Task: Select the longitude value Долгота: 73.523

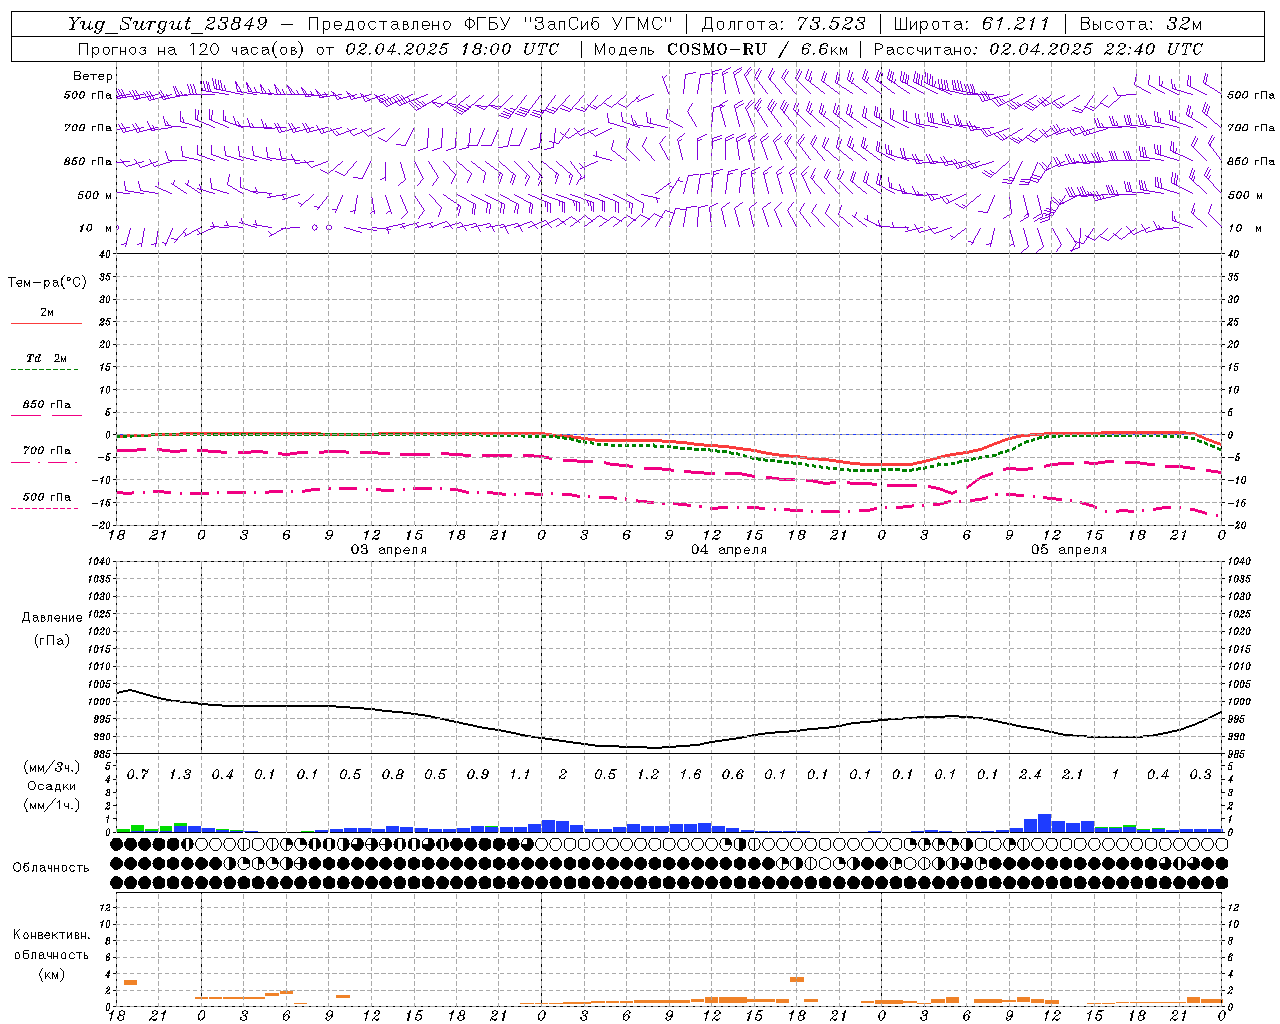Action: (784, 24)
